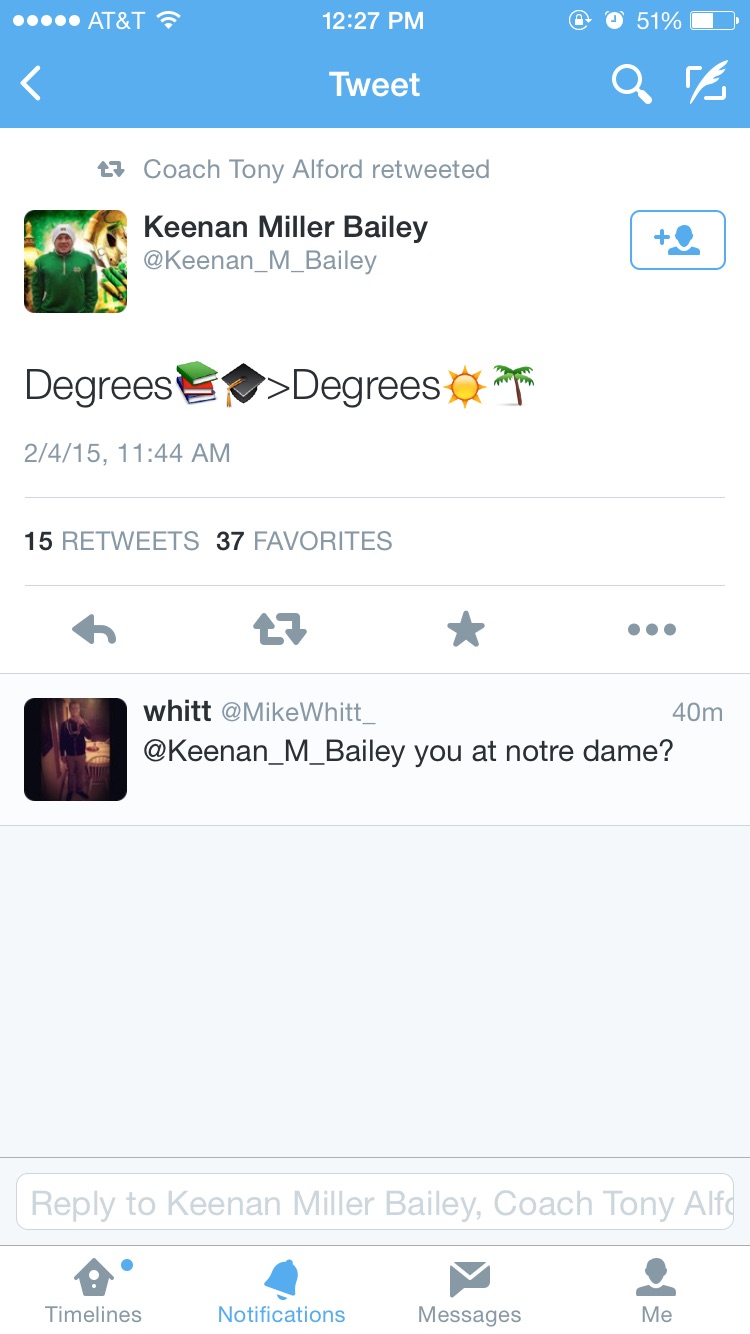Open whitt's profile avatar
Image resolution: width=750 pixels, height=1334 pixels.
[x=75, y=749]
